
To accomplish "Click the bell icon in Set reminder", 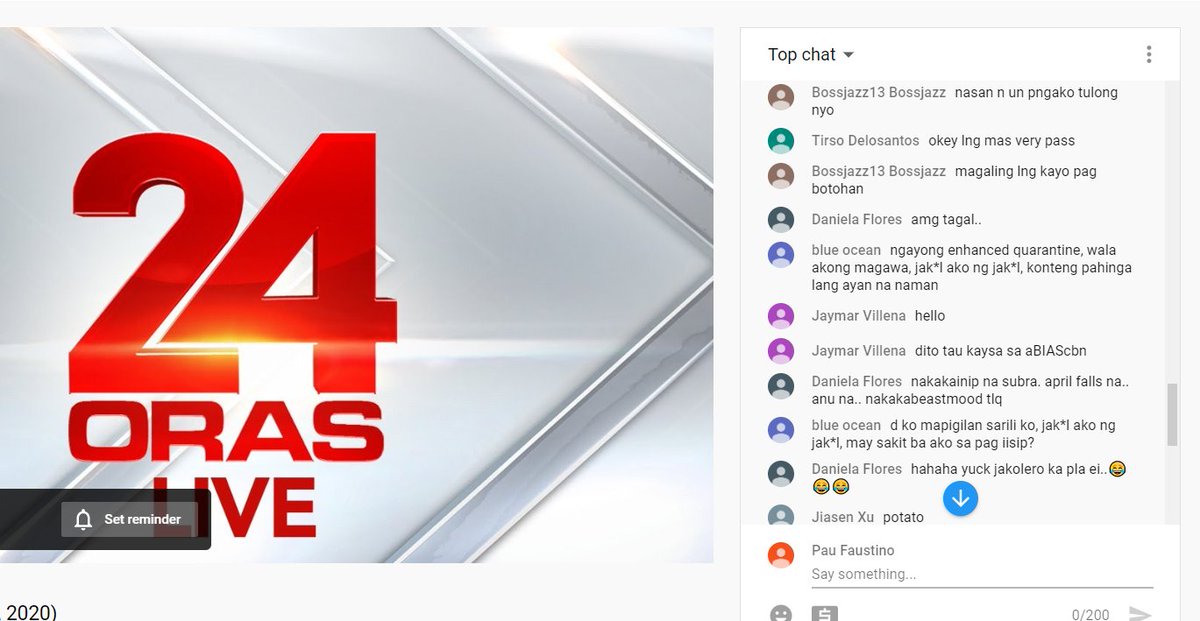I will (84, 519).
